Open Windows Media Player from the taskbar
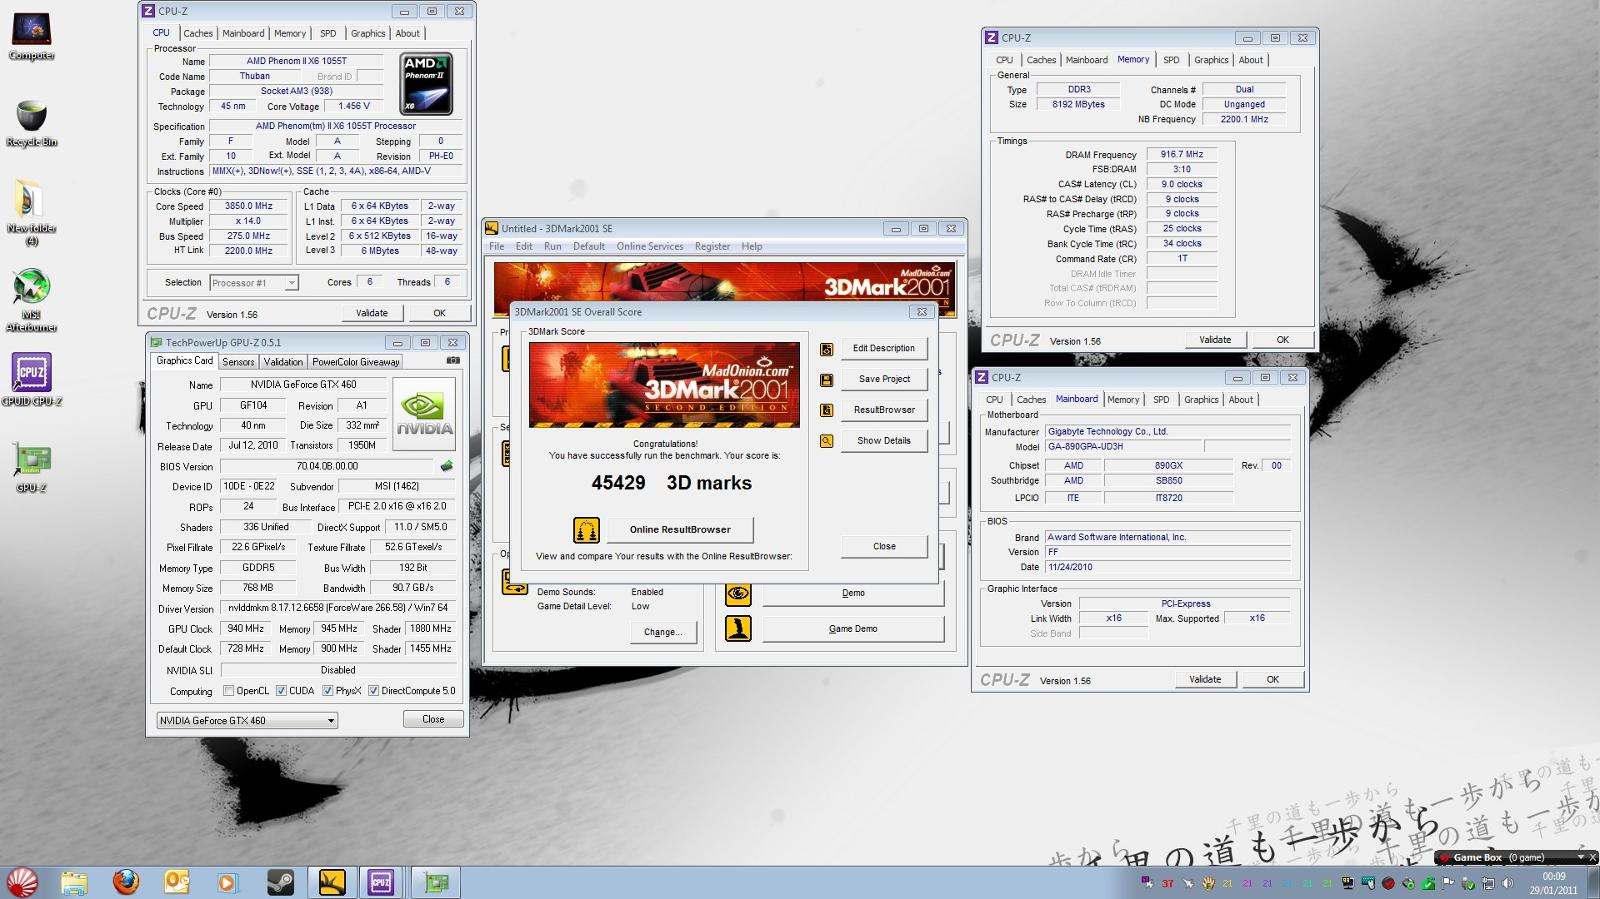 coord(228,882)
